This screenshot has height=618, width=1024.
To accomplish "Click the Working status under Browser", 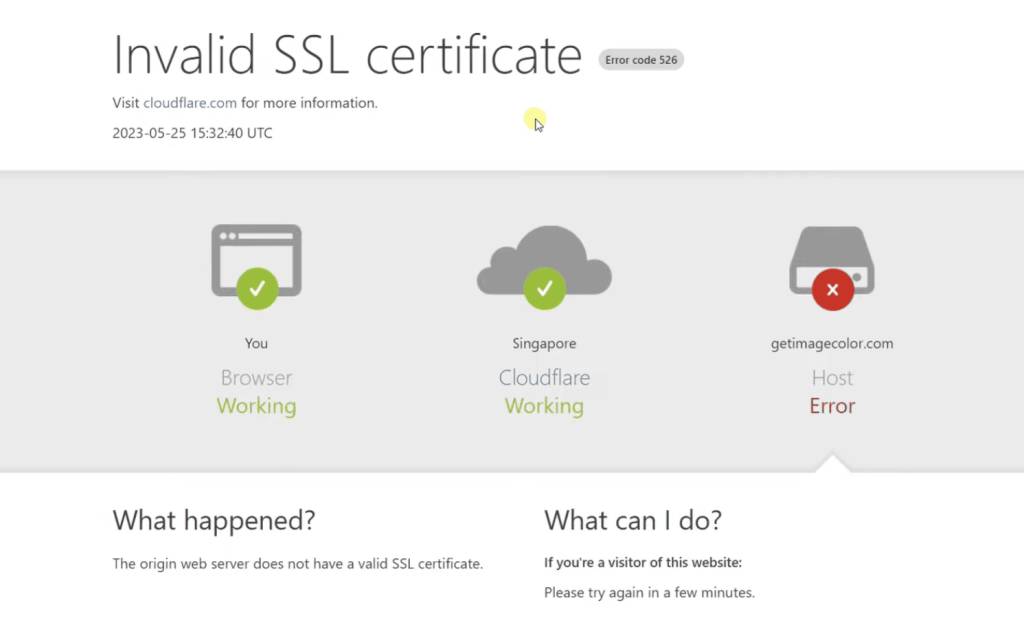I will click(x=256, y=406).
